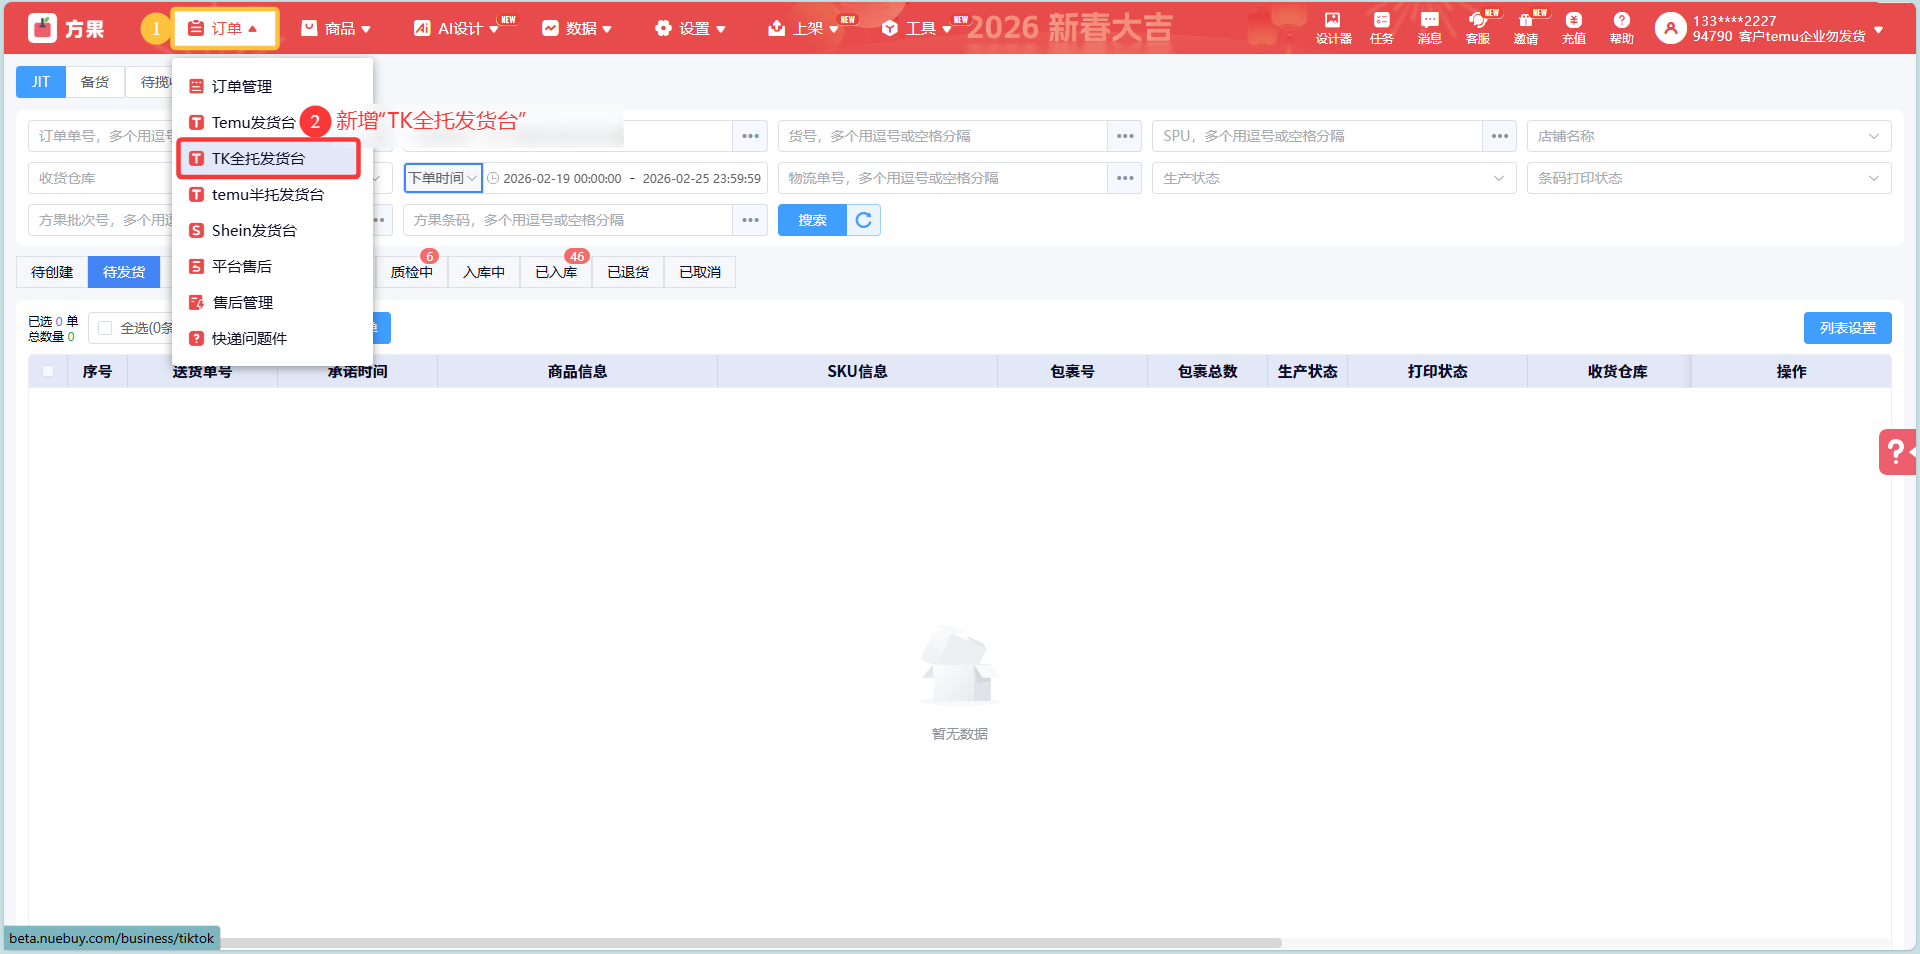The height and width of the screenshot is (954, 1920).
Task: Click the 搜索 search button
Action: pos(812,220)
